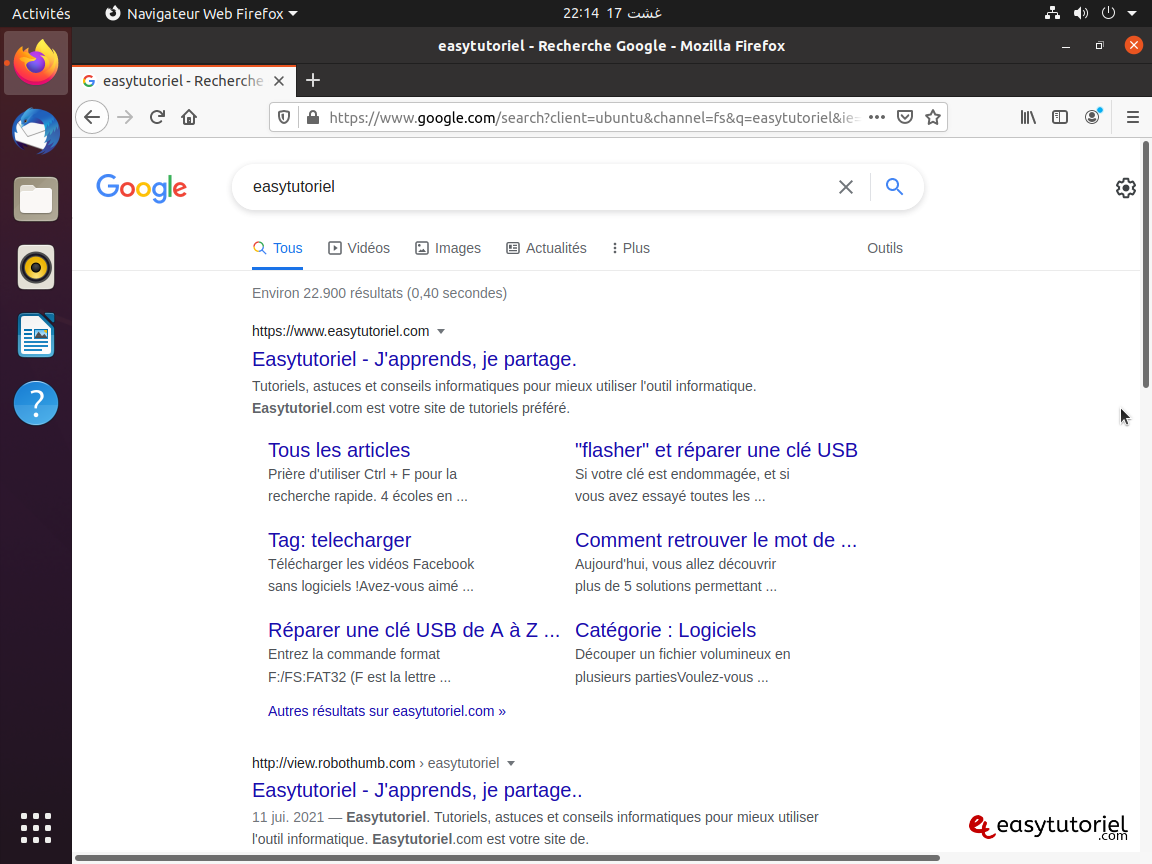Open Files manager in dock
Screen dimensions: 1152x864
click(x=36, y=199)
